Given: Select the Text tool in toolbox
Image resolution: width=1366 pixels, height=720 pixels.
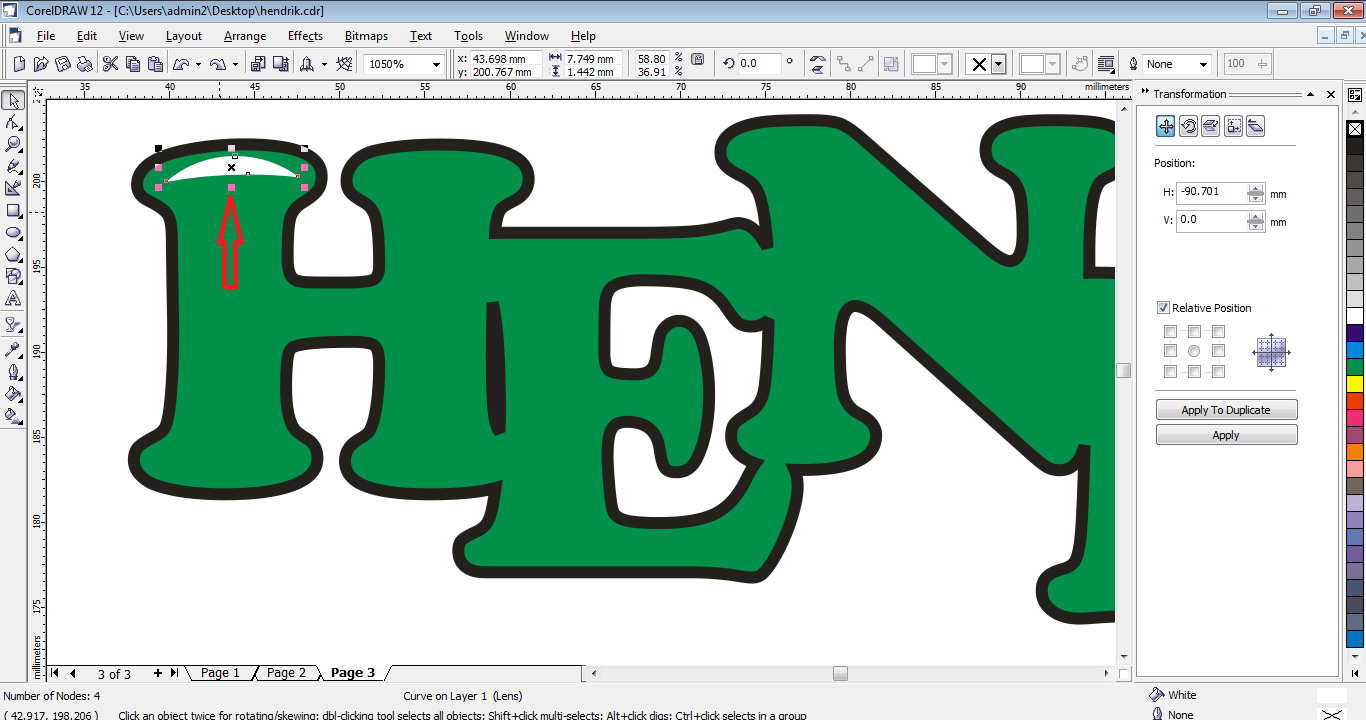Looking at the screenshot, I should pyautogui.click(x=13, y=298).
